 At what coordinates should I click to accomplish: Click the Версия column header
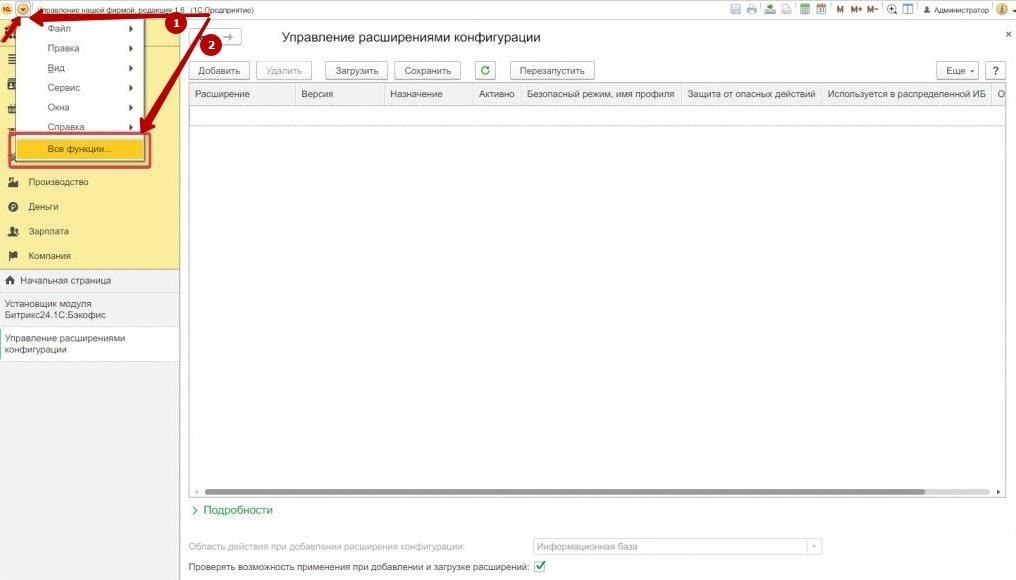(340, 94)
